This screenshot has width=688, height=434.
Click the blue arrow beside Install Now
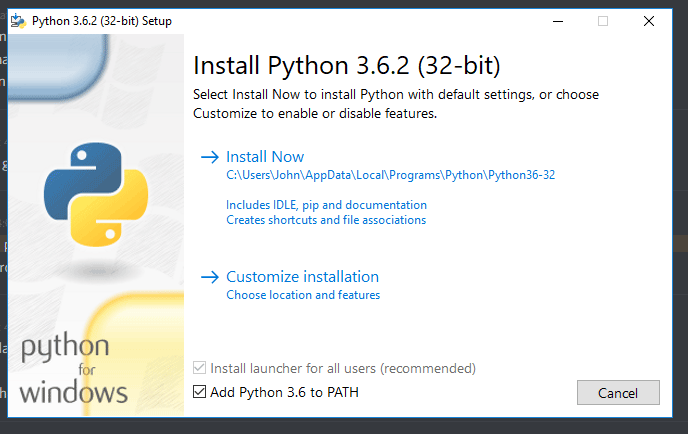[209, 157]
